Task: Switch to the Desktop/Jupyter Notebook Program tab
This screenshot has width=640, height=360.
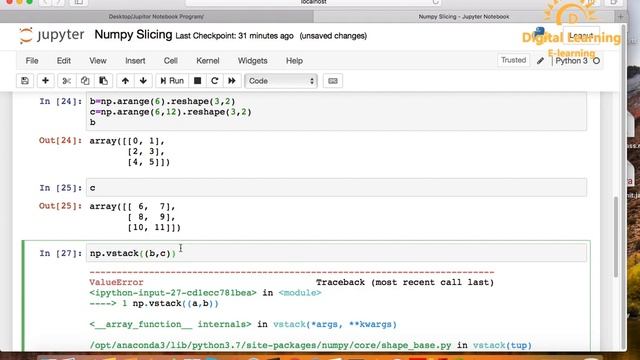Action: [156, 17]
